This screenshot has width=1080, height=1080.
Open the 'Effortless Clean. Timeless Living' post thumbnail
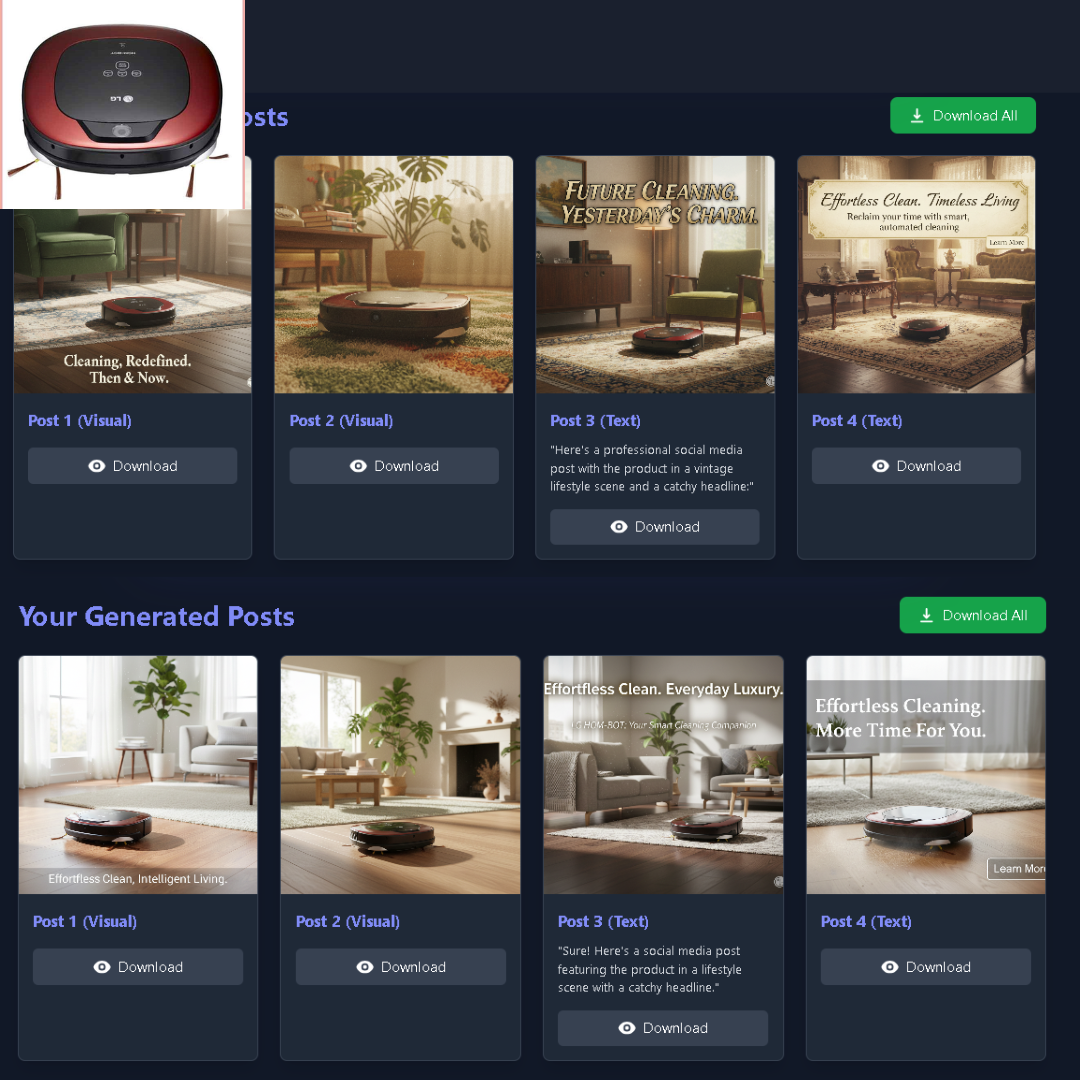pyautogui.click(x=916, y=275)
